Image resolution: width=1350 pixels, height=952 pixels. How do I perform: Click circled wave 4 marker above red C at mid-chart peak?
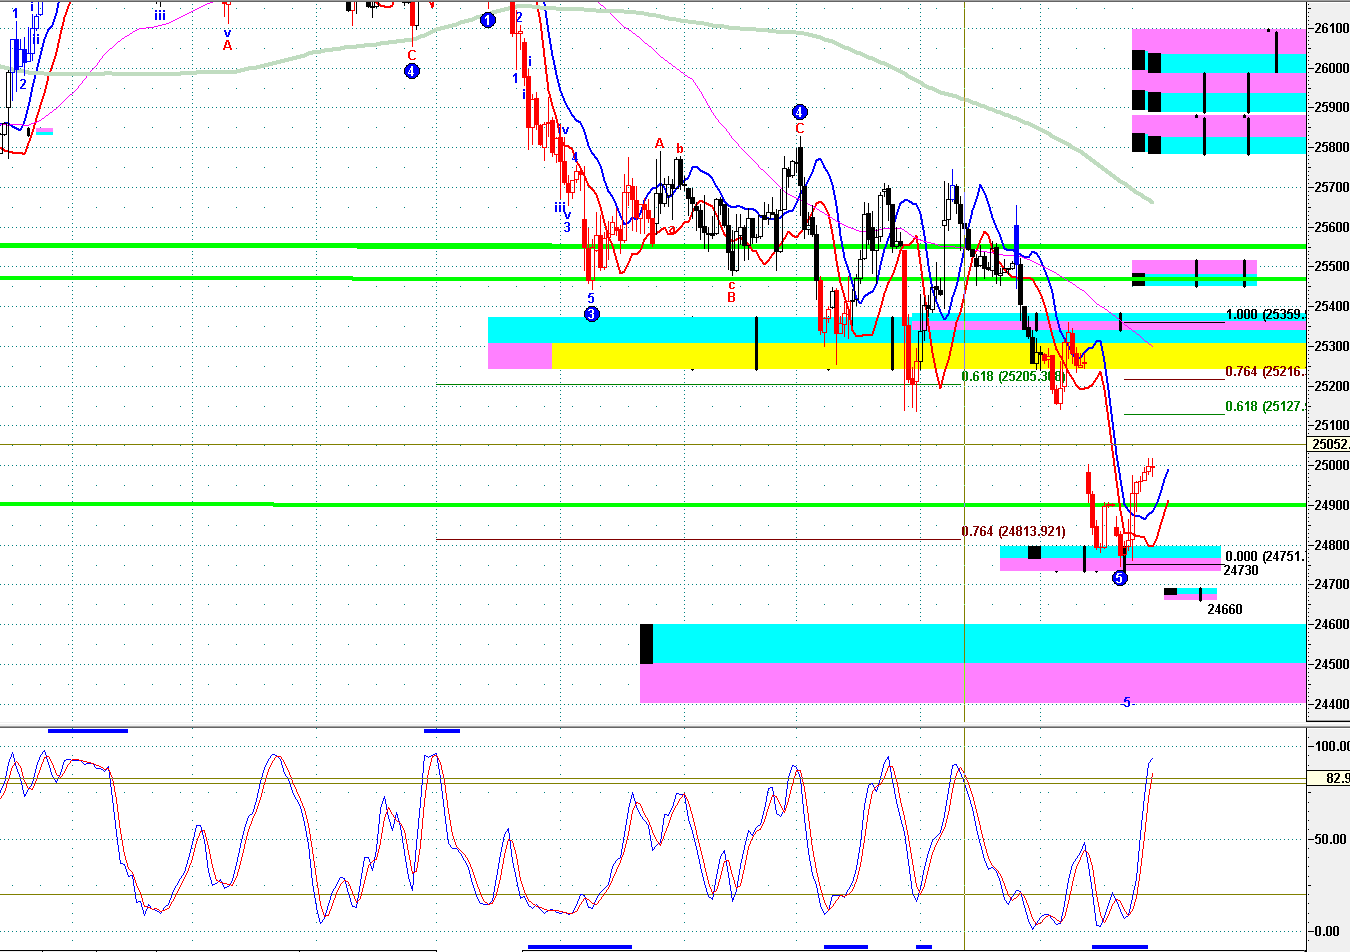799,112
